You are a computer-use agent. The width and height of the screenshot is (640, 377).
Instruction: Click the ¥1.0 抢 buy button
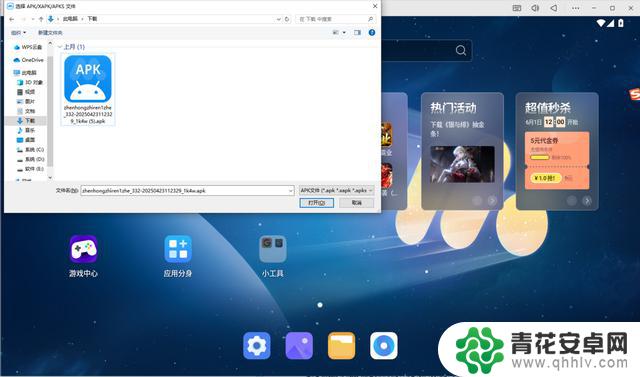tap(546, 178)
